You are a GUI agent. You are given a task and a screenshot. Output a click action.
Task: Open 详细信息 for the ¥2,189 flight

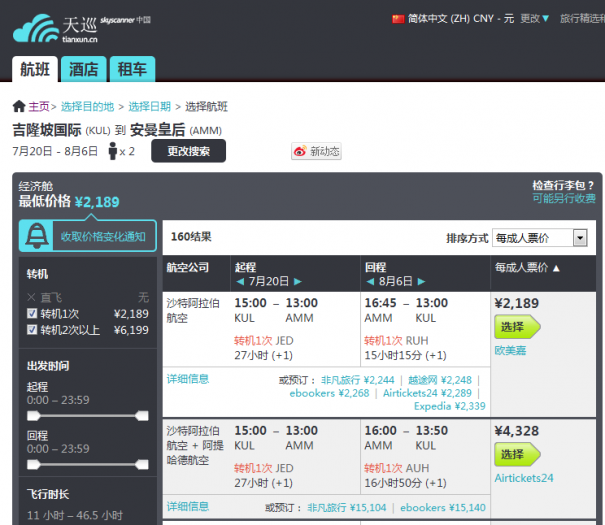click(188, 379)
